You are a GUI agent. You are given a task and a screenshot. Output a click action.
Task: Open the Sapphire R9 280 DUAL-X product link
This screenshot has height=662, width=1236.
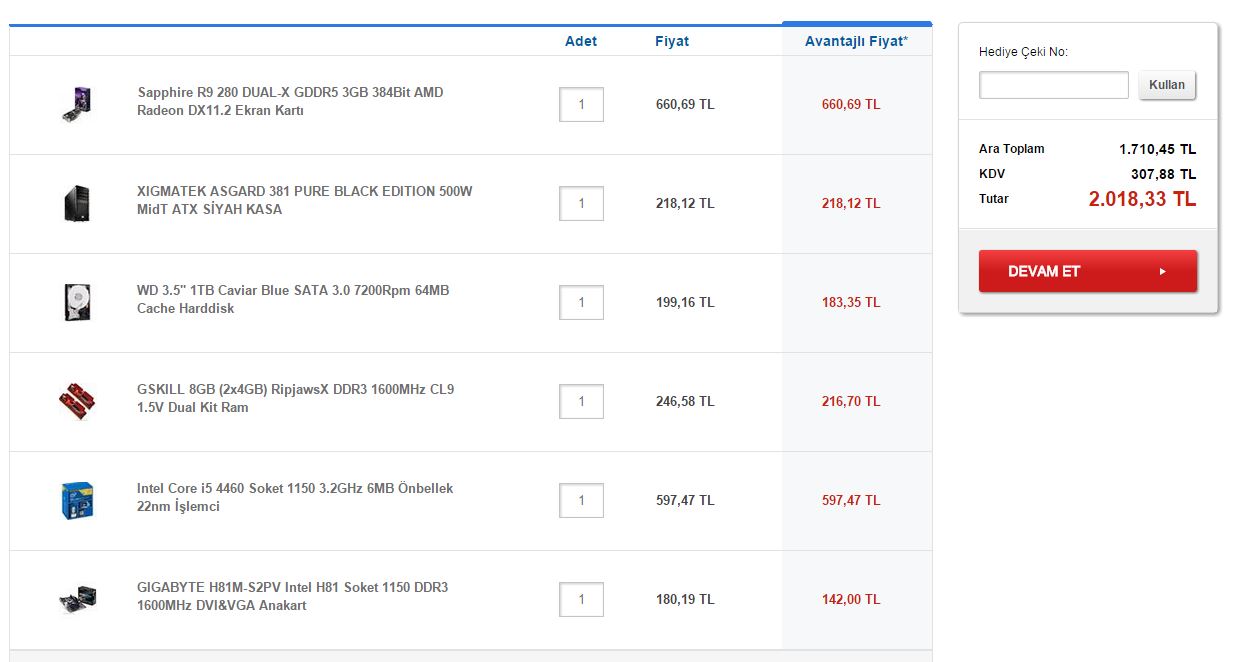[x=290, y=101]
